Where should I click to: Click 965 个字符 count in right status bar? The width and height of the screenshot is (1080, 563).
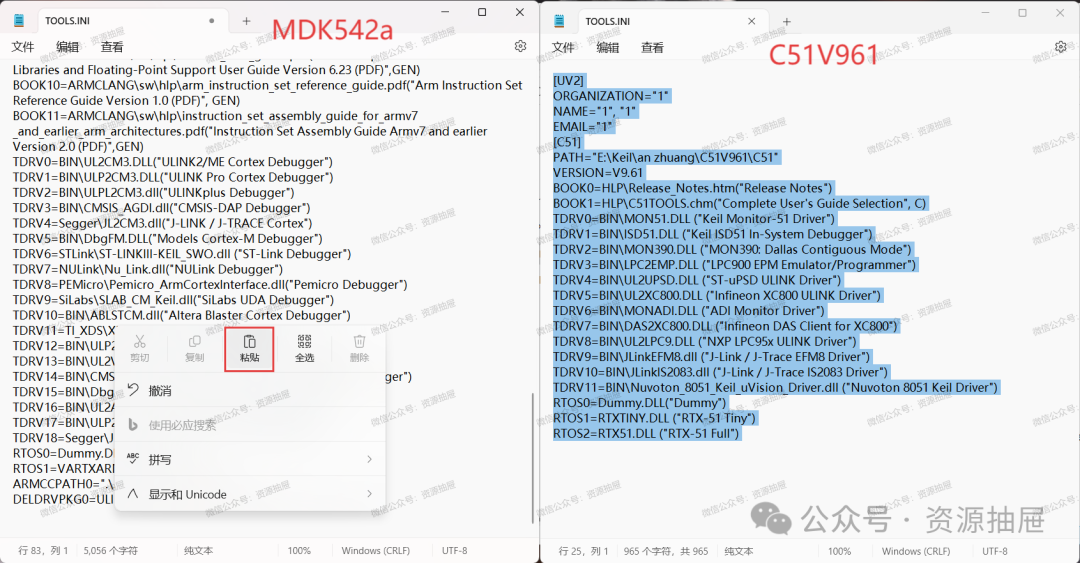point(666,551)
